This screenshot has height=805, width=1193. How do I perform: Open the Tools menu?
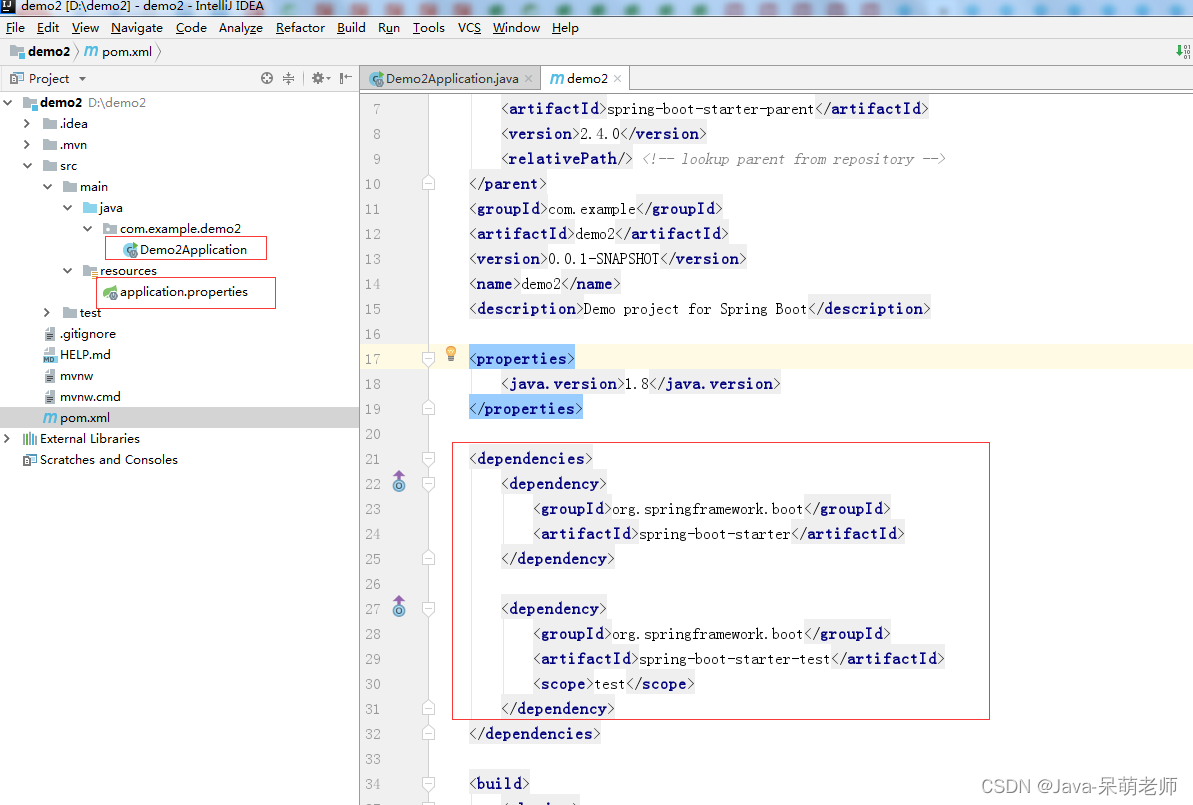coord(428,27)
